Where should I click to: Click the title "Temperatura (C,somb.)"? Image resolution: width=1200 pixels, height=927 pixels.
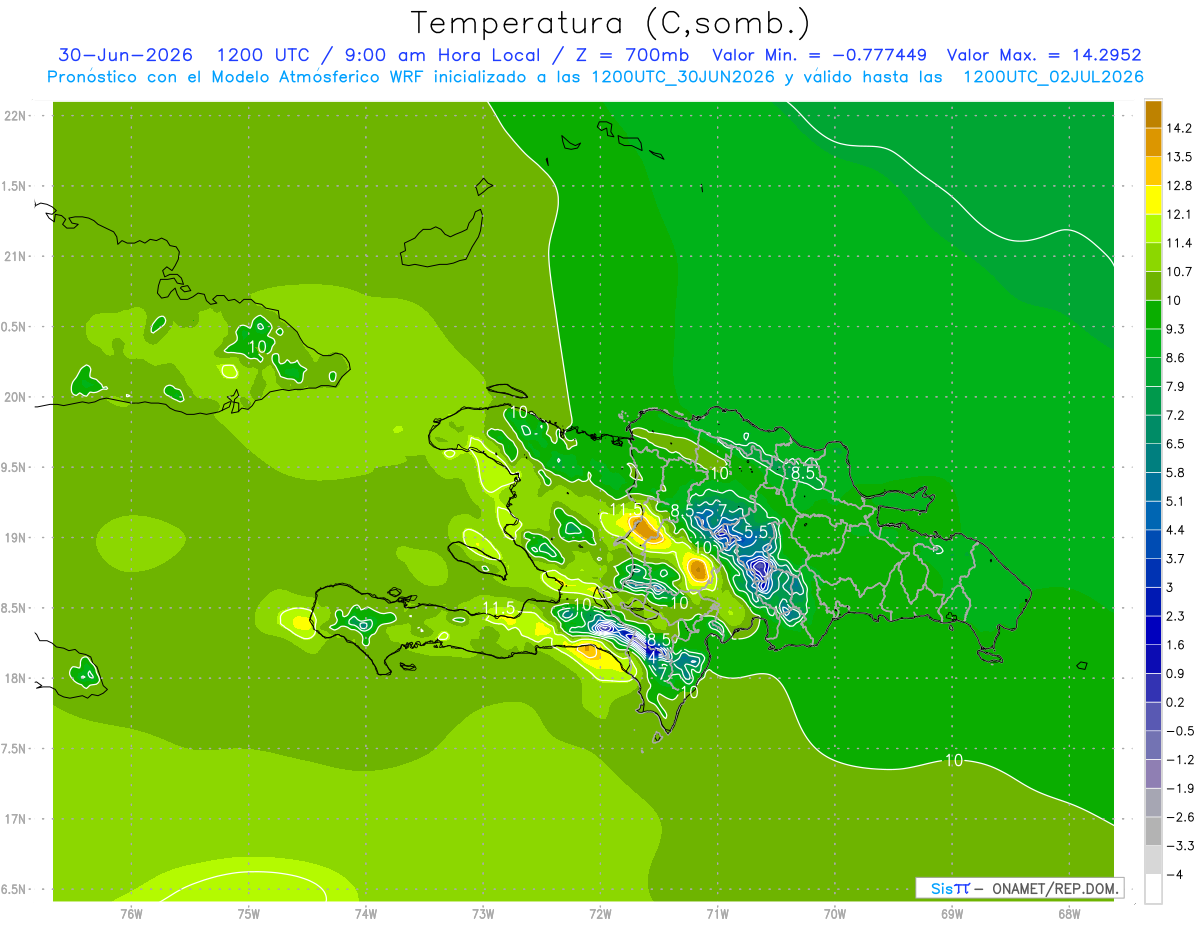610,24
